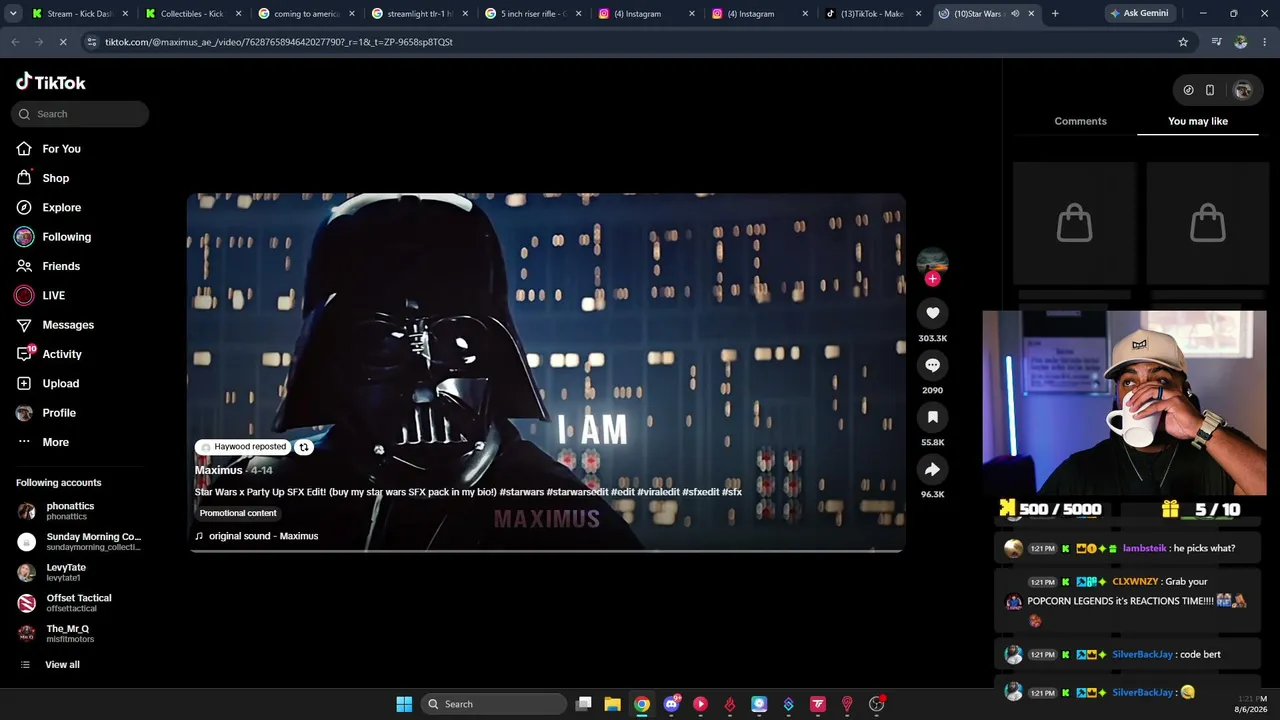The height and width of the screenshot is (720, 1280).
Task: Open the TikTok logo home link
Action: (51, 82)
